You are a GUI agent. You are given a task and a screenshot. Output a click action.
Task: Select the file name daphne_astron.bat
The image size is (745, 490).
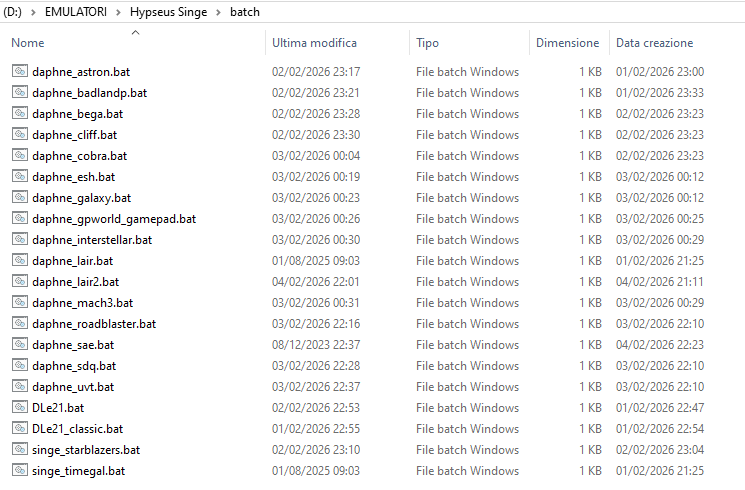click(x=81, y=72)
